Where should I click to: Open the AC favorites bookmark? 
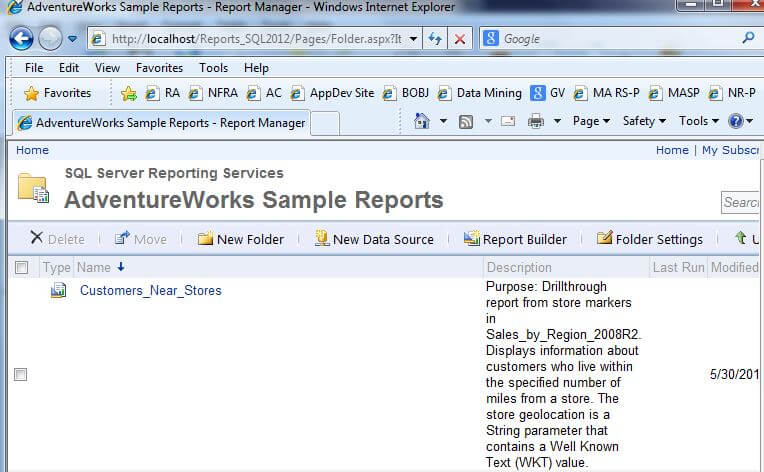click(264, 93)
